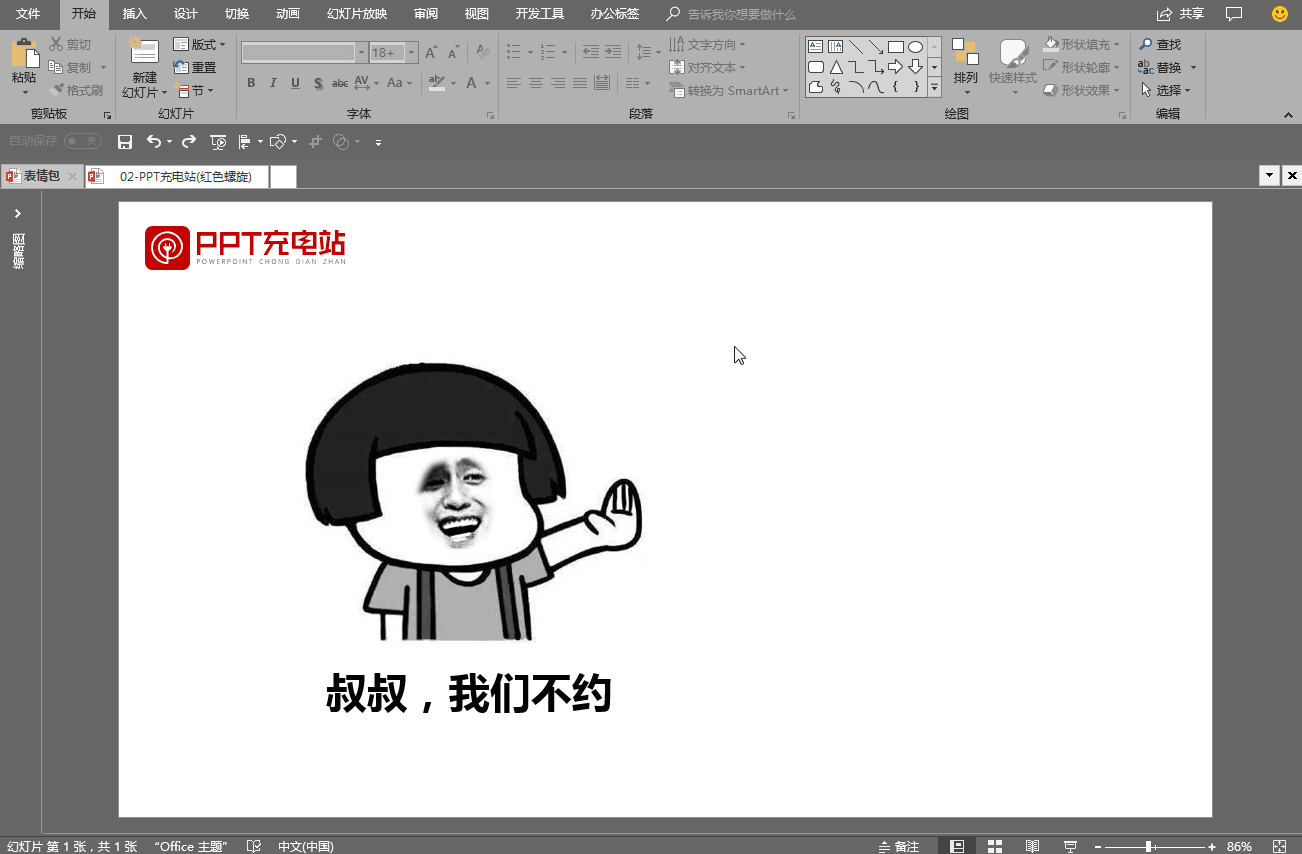Center align paragraph text
The image size is (1302, 854).
pyautogui.click(x=536, y=83)
